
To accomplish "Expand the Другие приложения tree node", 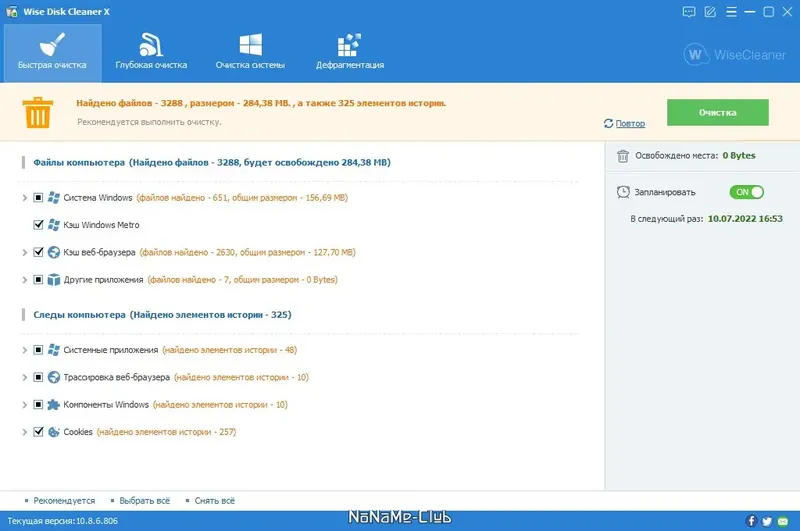I will click(24, 280).
